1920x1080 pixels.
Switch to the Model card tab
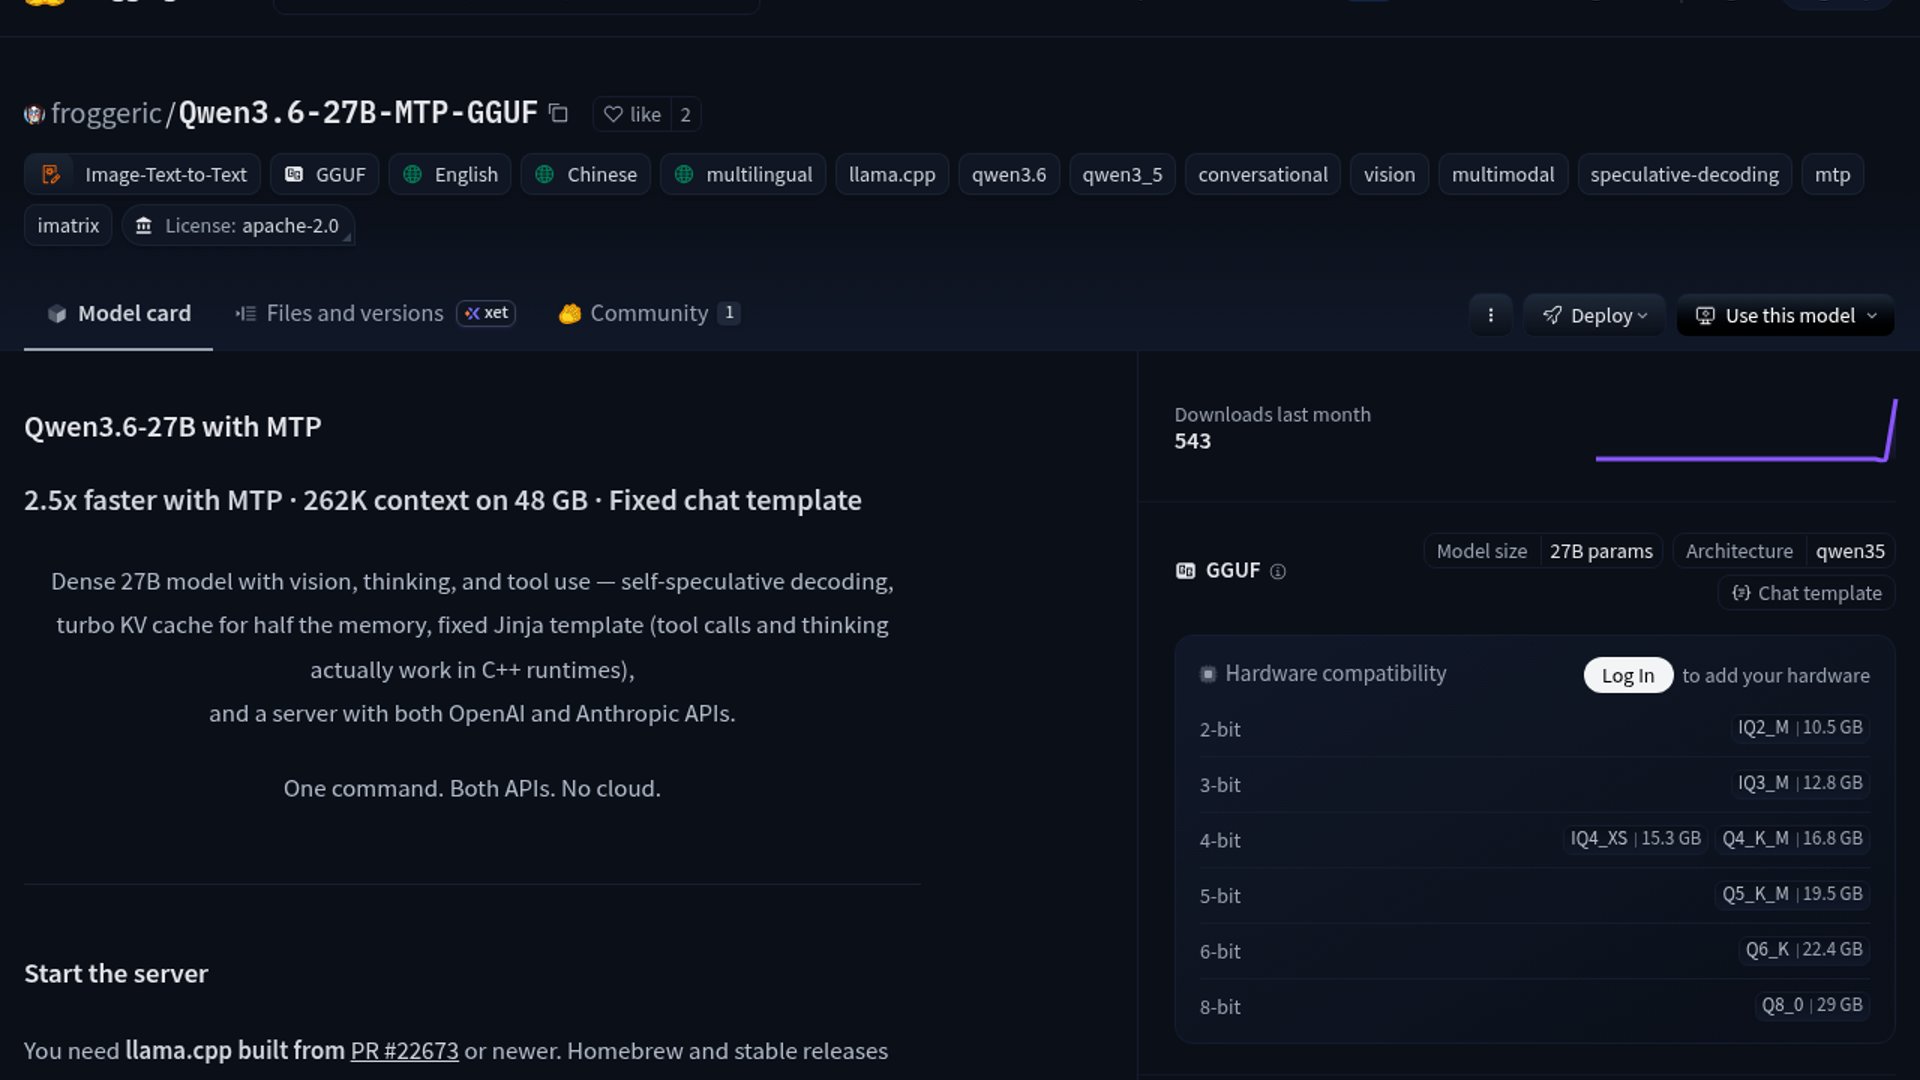118,313
